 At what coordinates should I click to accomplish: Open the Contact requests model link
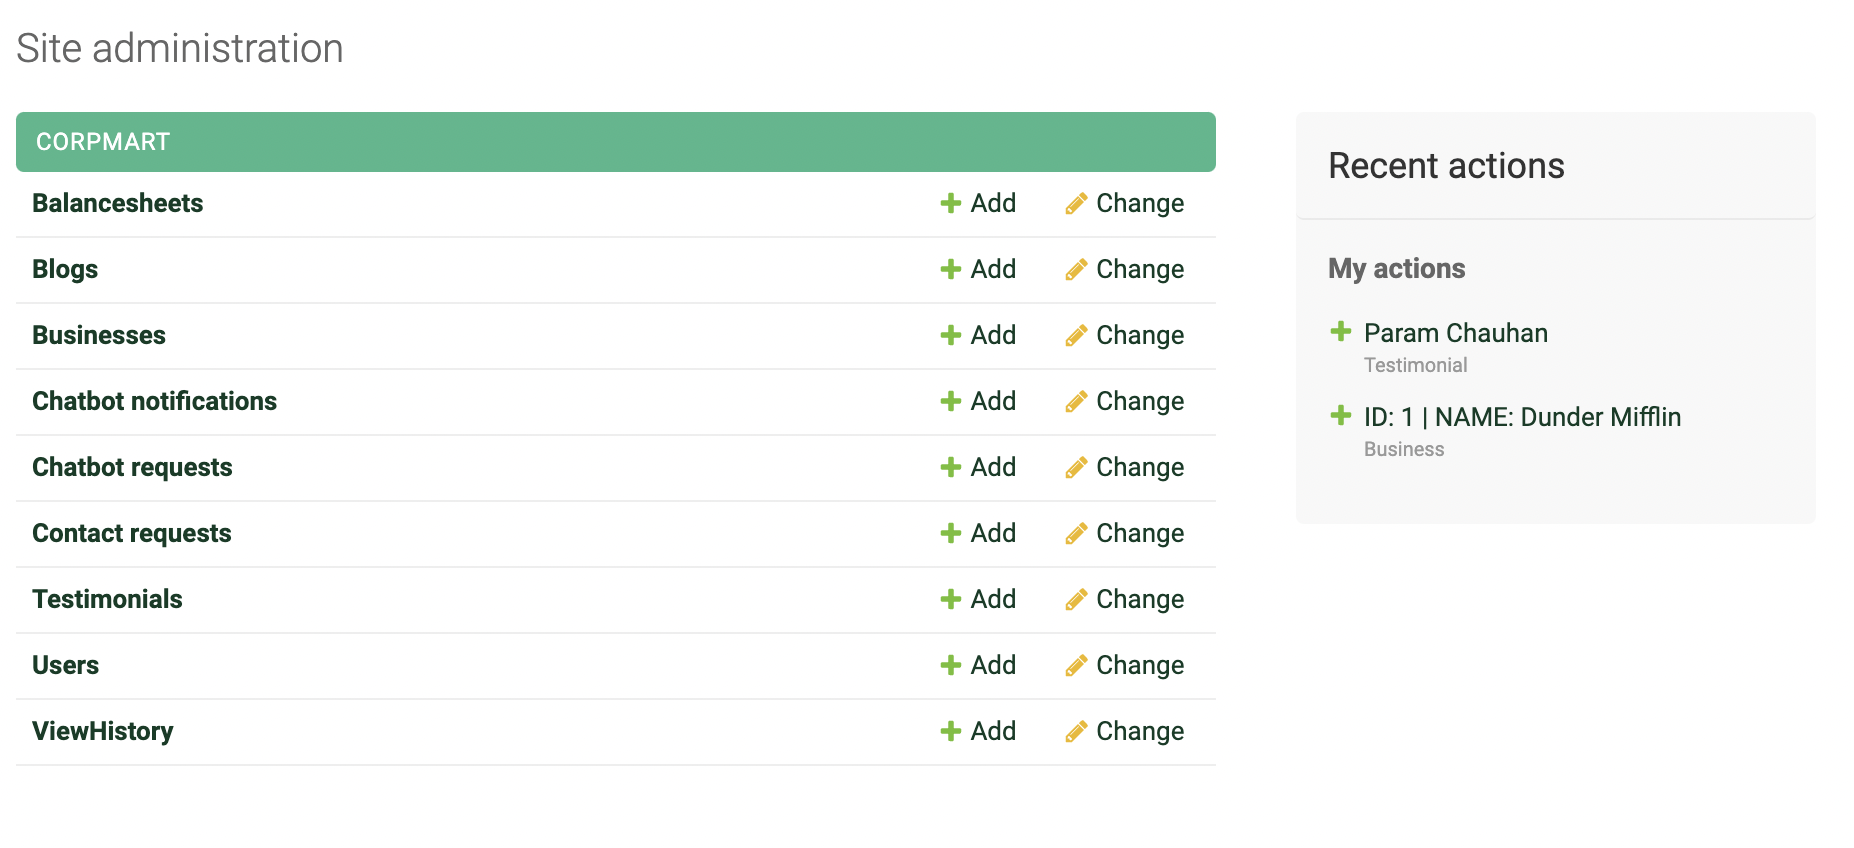tap(131, 534)
